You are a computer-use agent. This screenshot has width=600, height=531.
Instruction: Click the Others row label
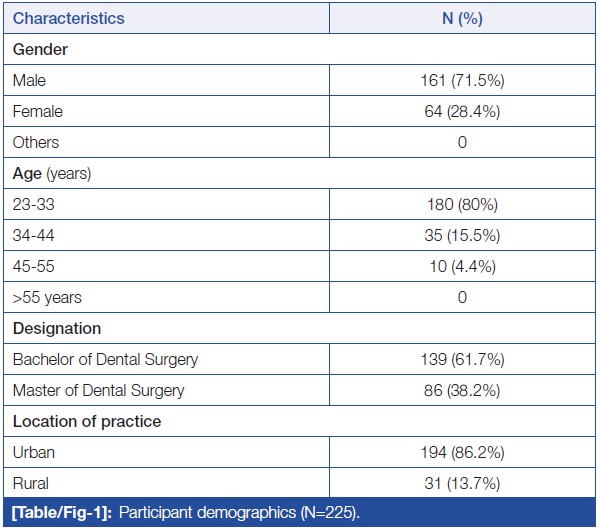tap(36, 142)
